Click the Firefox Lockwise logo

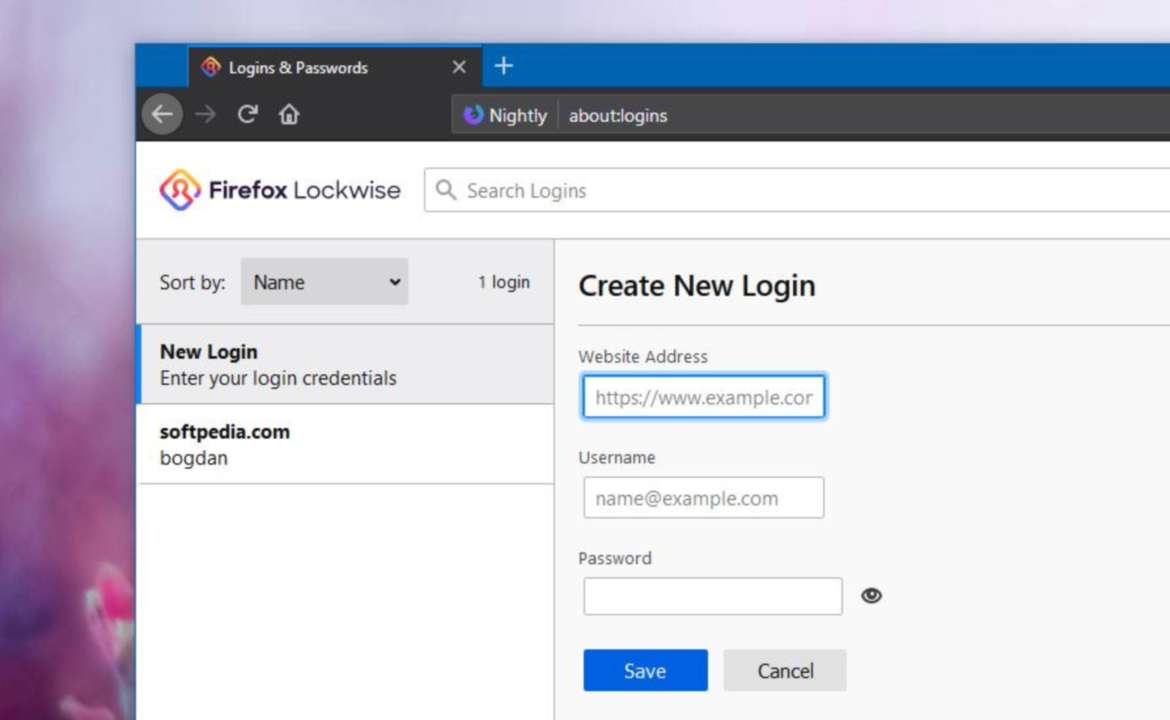(x=280, y=190)
